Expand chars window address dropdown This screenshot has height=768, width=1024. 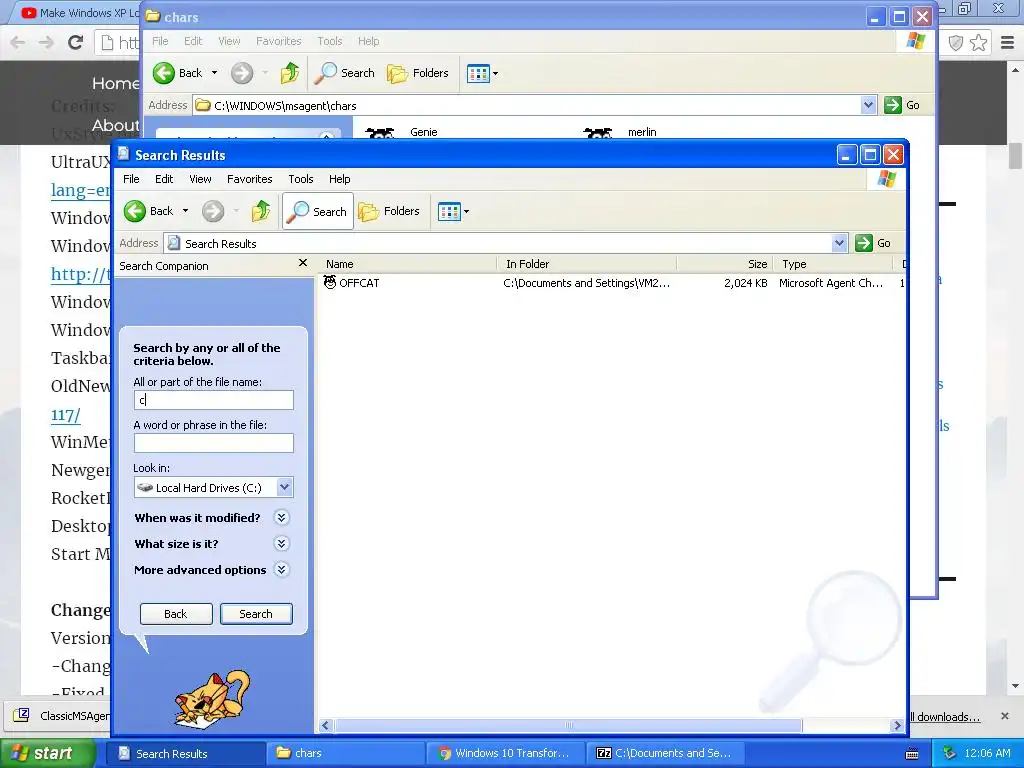point(868,105)
